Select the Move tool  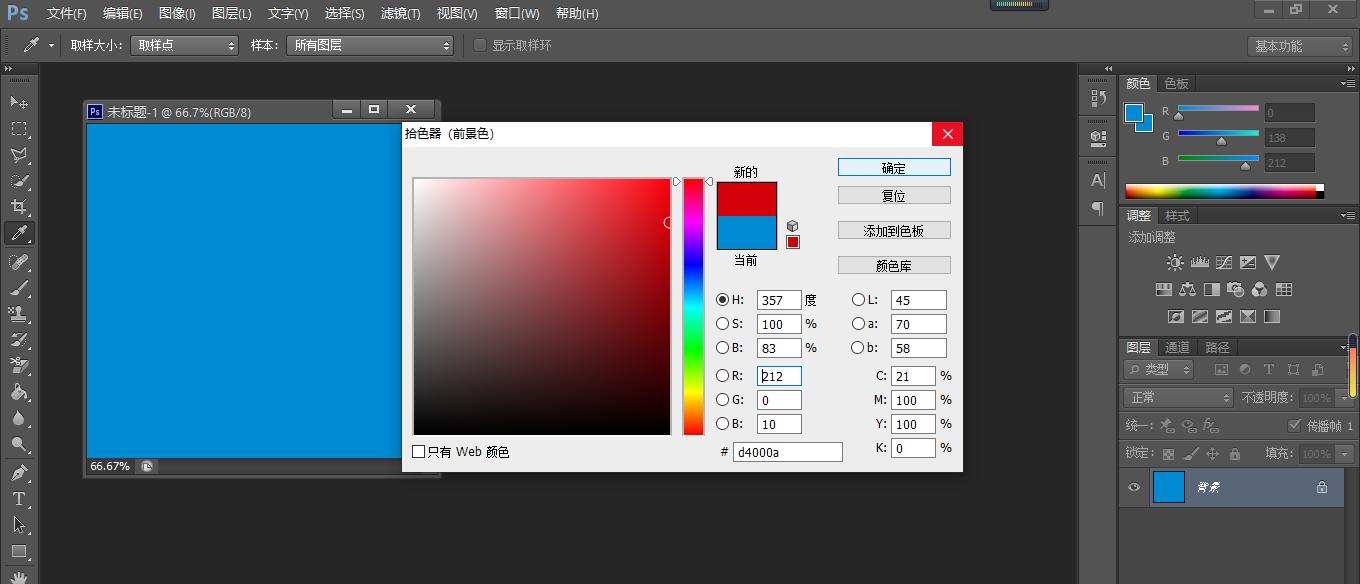pyautogui.click(x=19, y=102)
